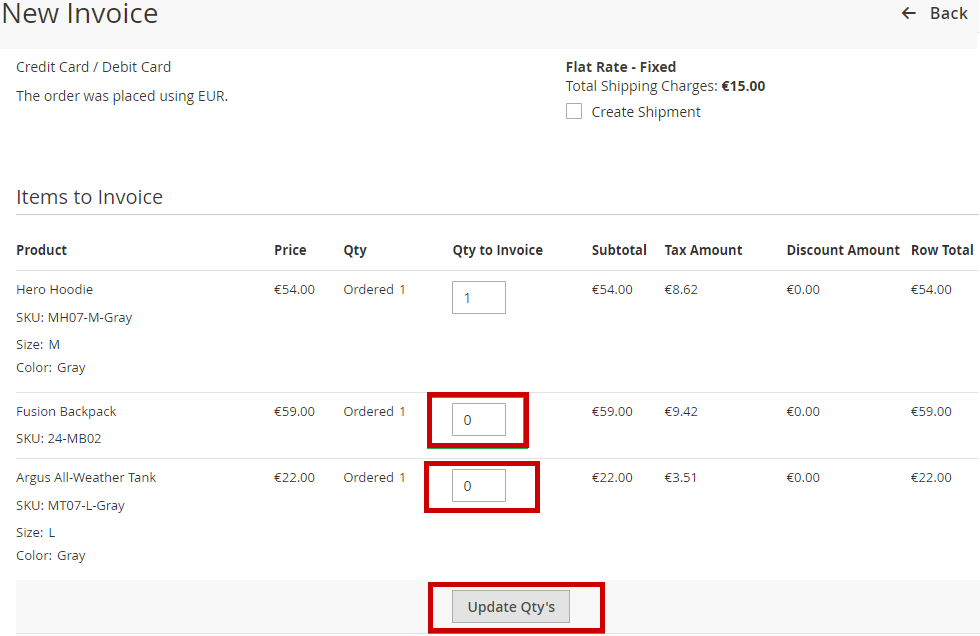Click the Create Shipment label

tap(646, 112)
